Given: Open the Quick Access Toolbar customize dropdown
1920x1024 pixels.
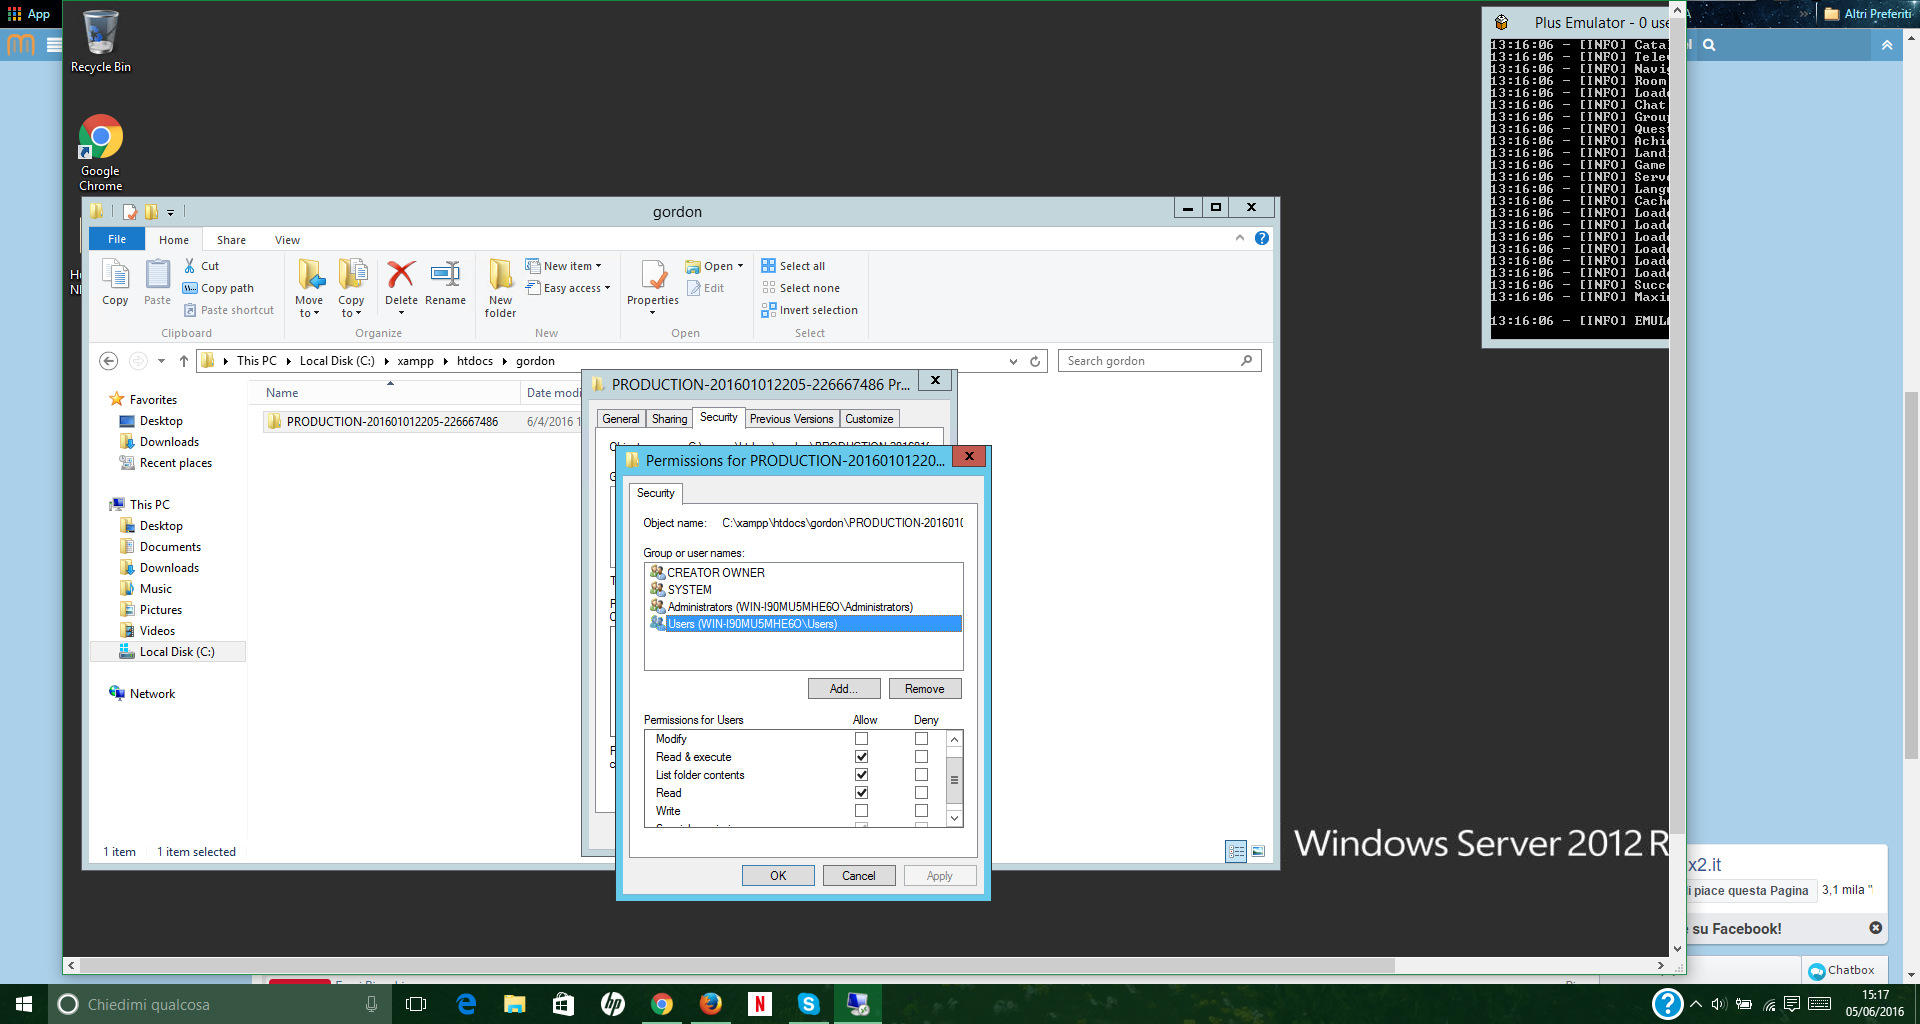Looking at the screenshot, I should (x=171, y=212).
